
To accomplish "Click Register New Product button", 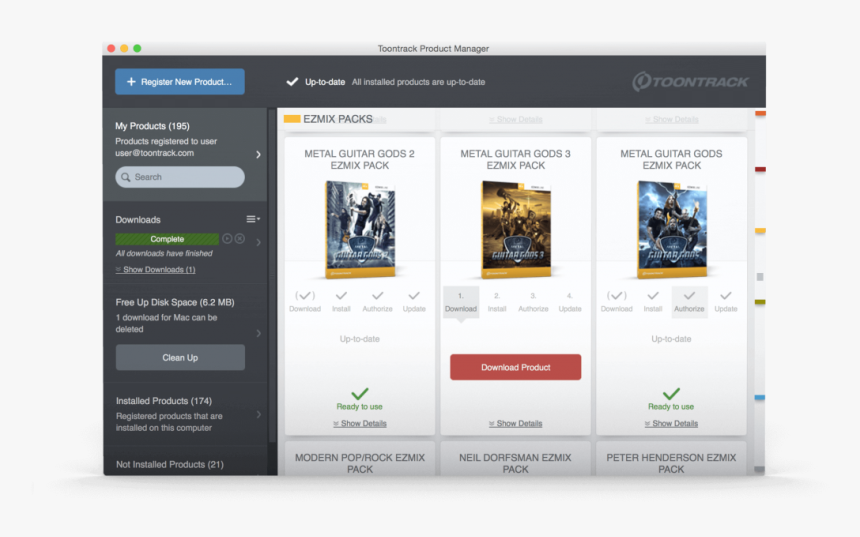I will point(180,82).
